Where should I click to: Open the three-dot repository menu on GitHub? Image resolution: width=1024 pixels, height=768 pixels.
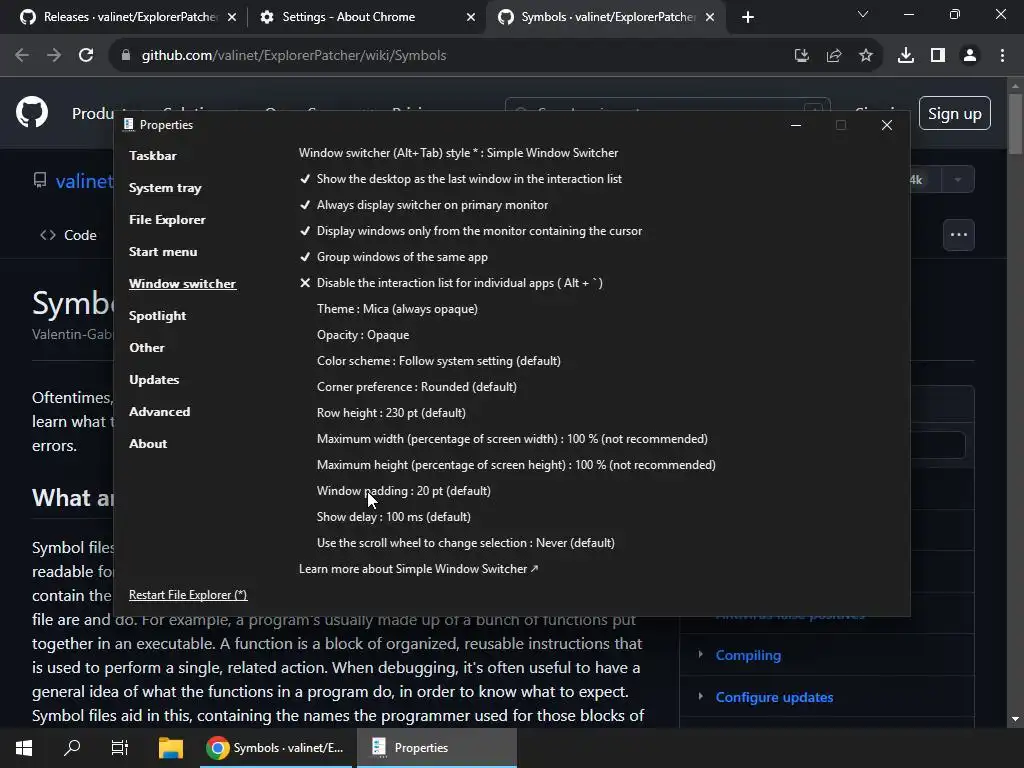tap(958, 234)
